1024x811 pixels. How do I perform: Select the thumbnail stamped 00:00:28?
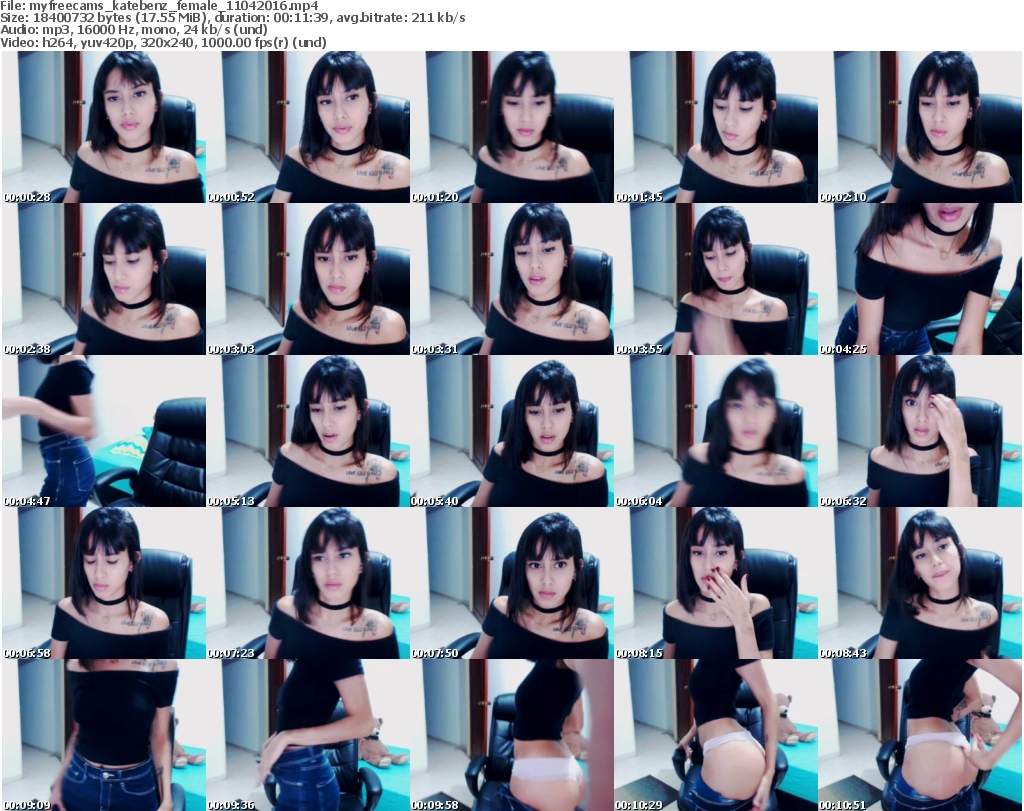tap(104, 127)
